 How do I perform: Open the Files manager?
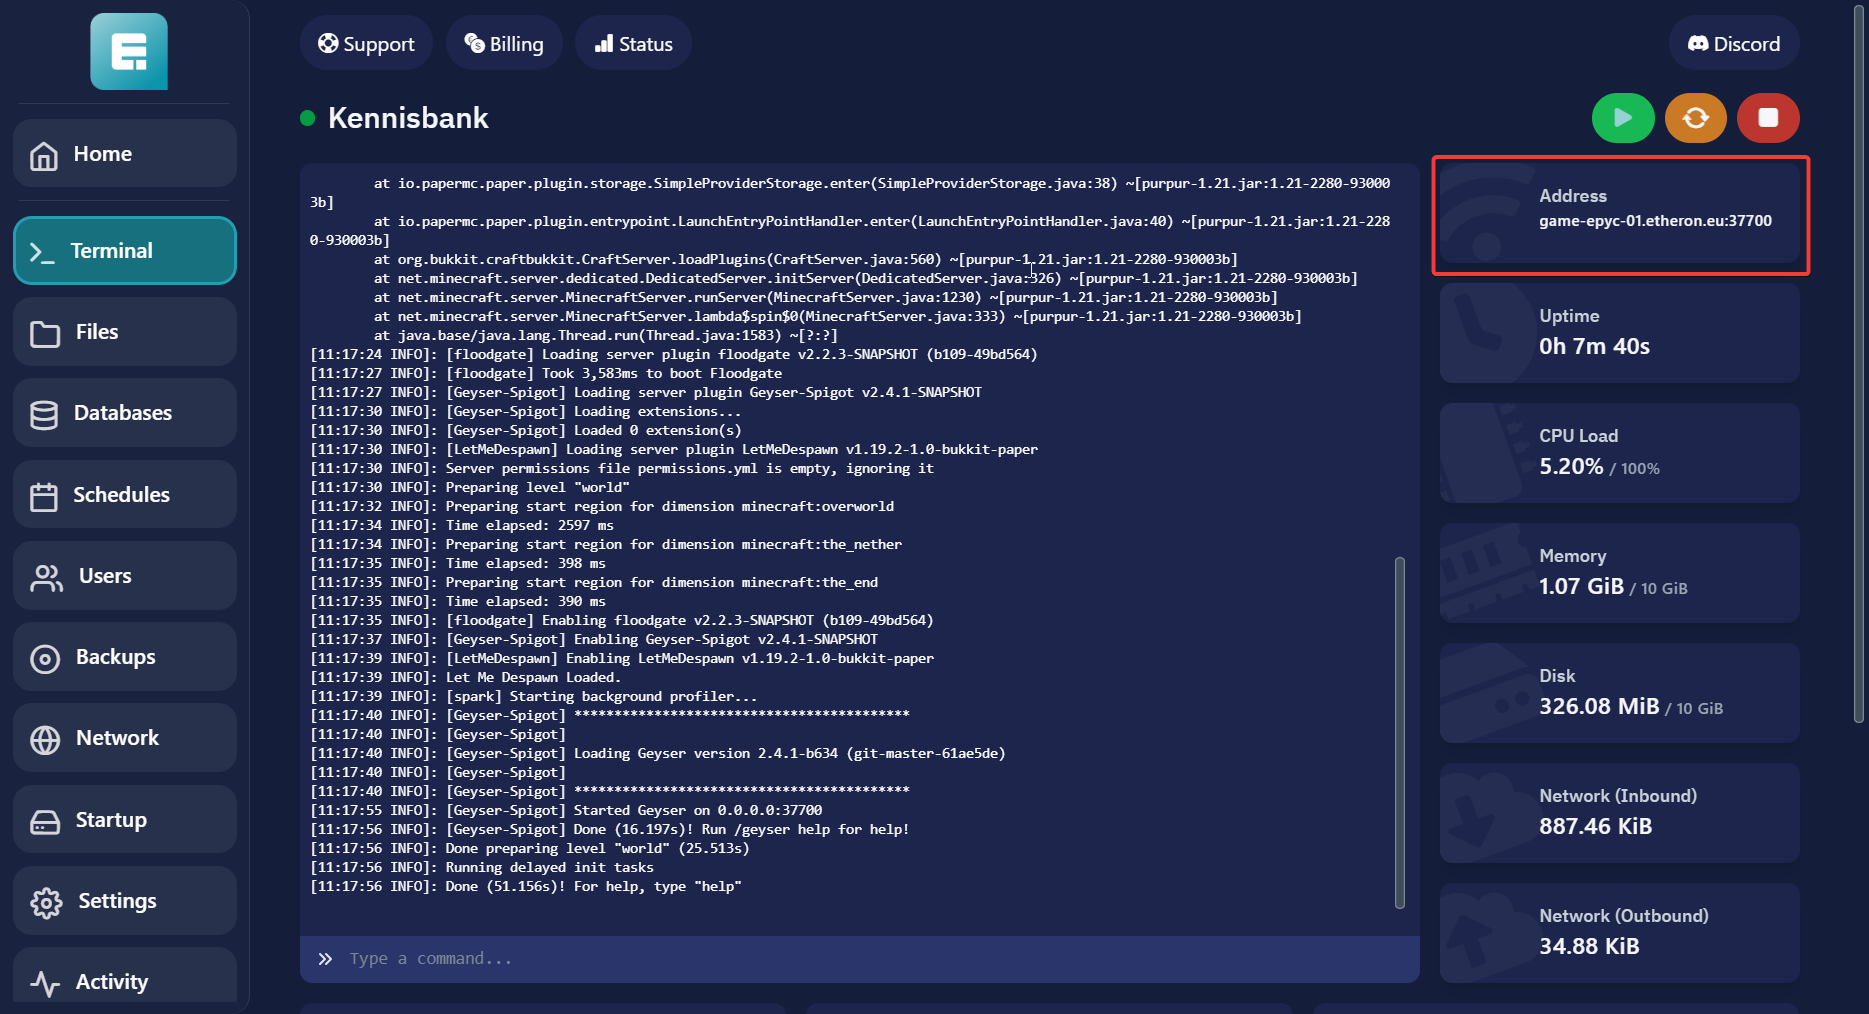click(x=125, y=332)
